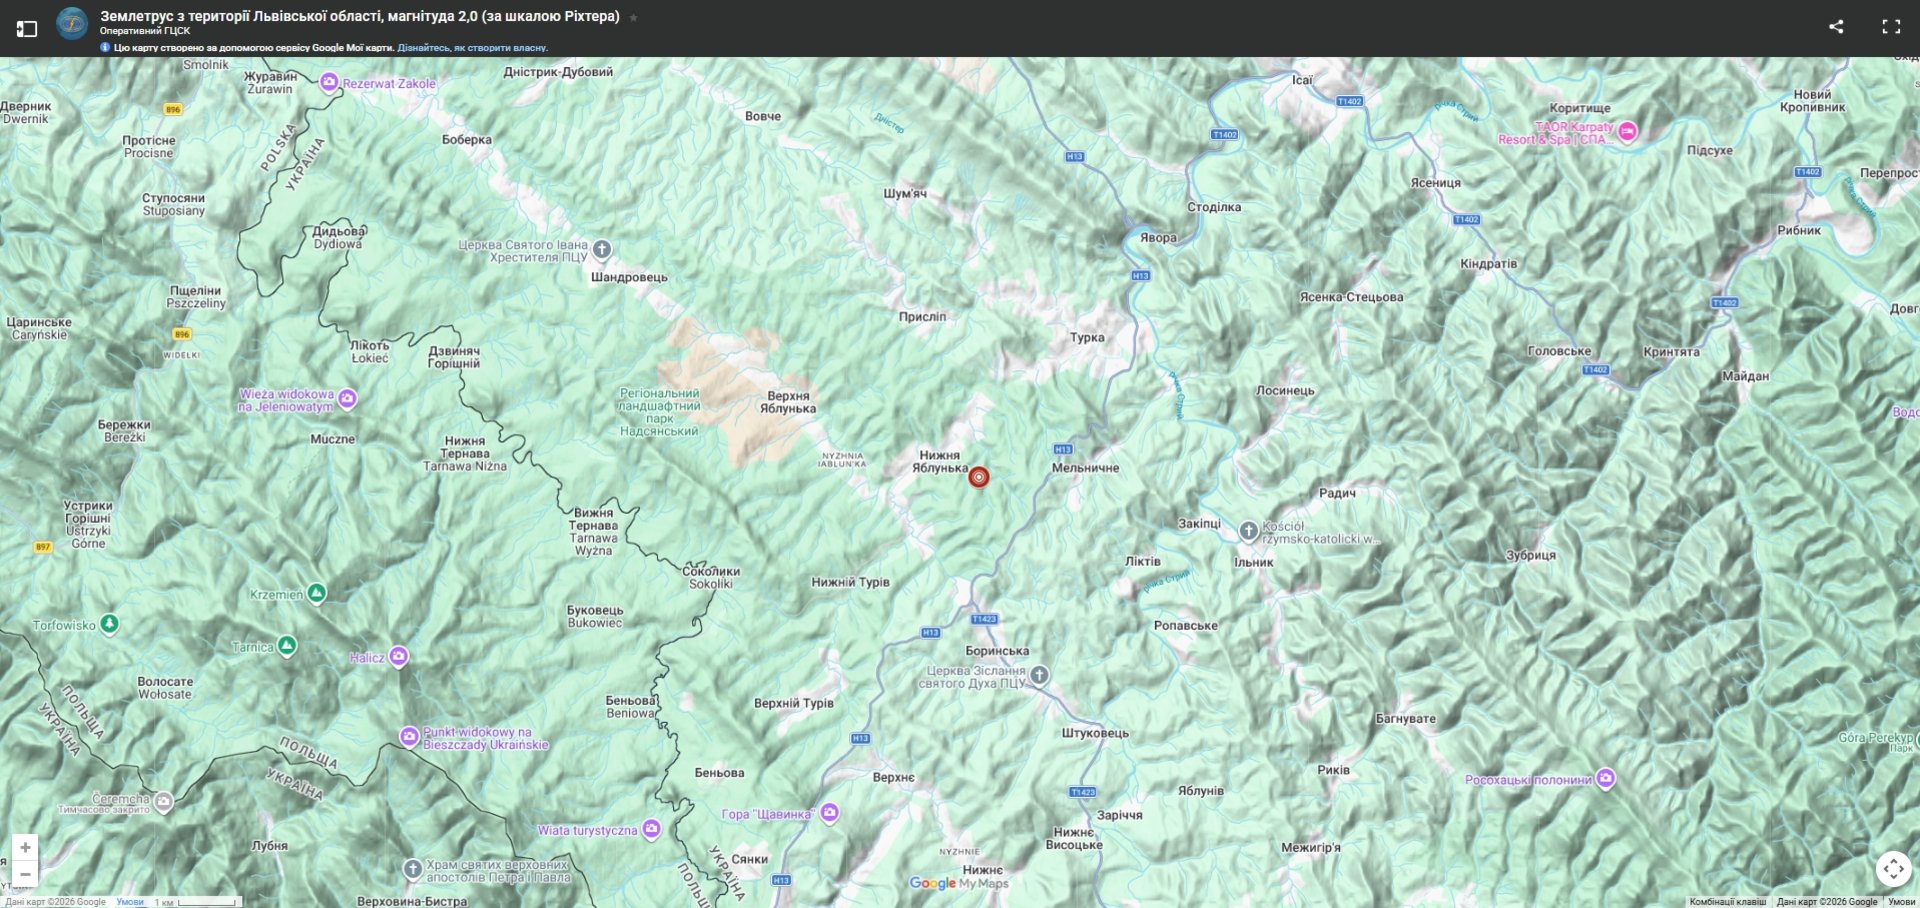The width and height of the screenshot is (1920, 908).
Task: Recenter map with the location crosshair
Action: pos(1893,869)
